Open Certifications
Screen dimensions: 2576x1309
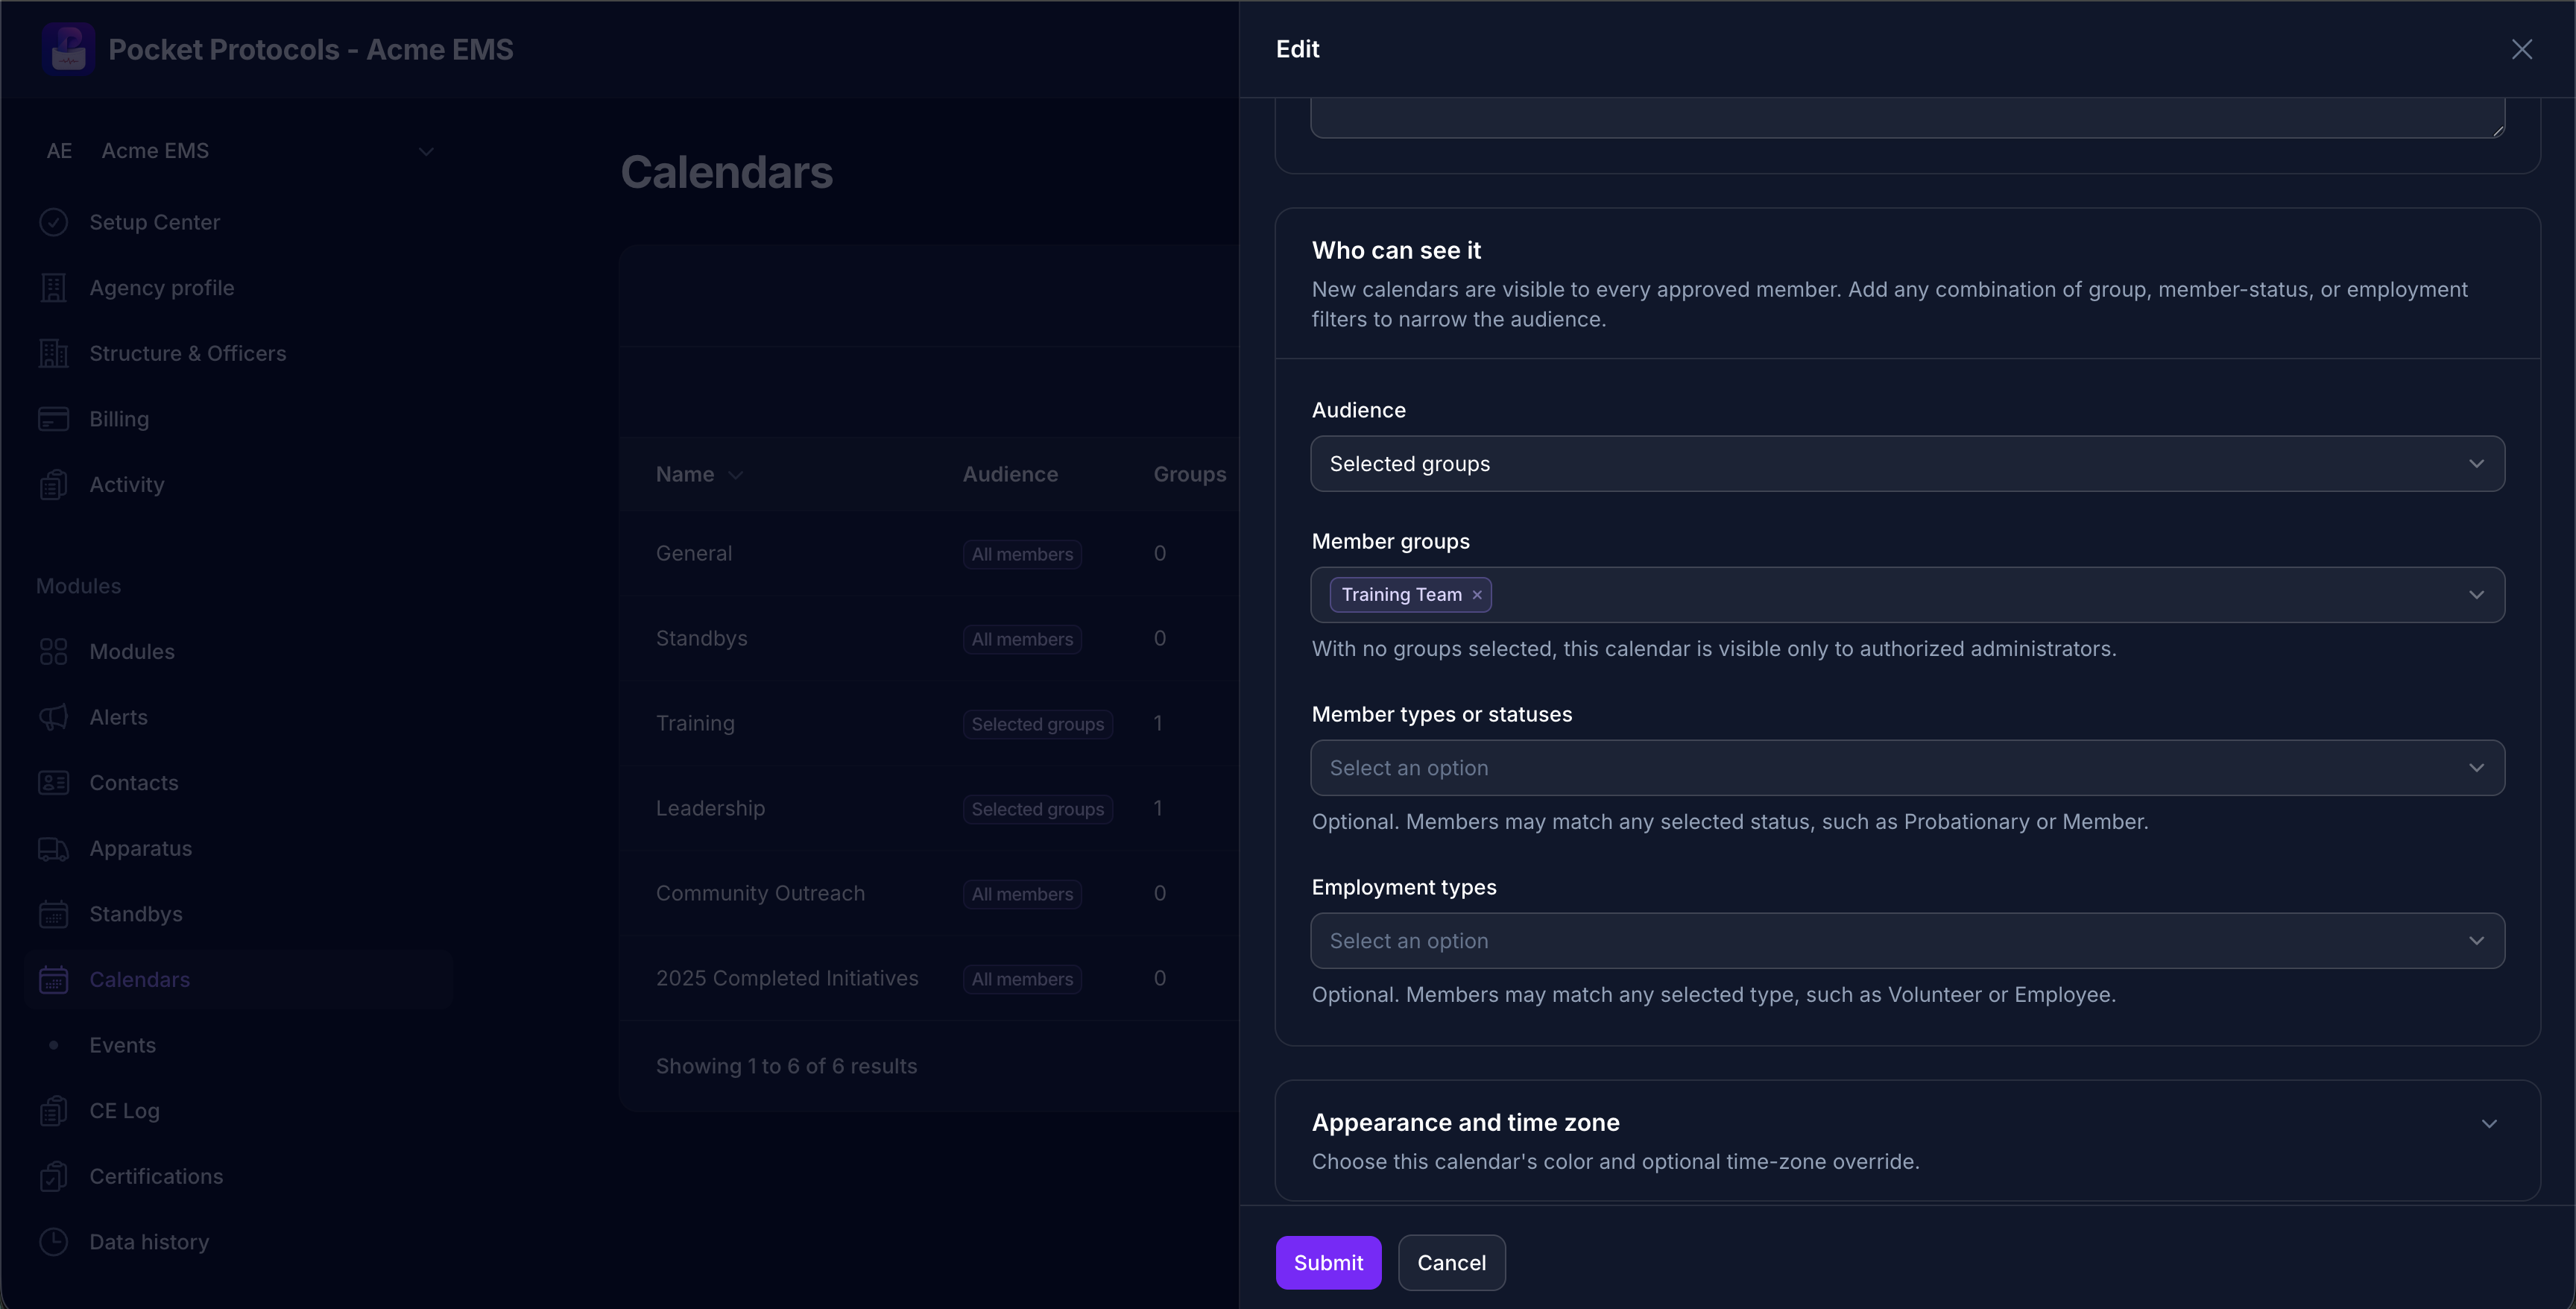tap(156, 1177)
